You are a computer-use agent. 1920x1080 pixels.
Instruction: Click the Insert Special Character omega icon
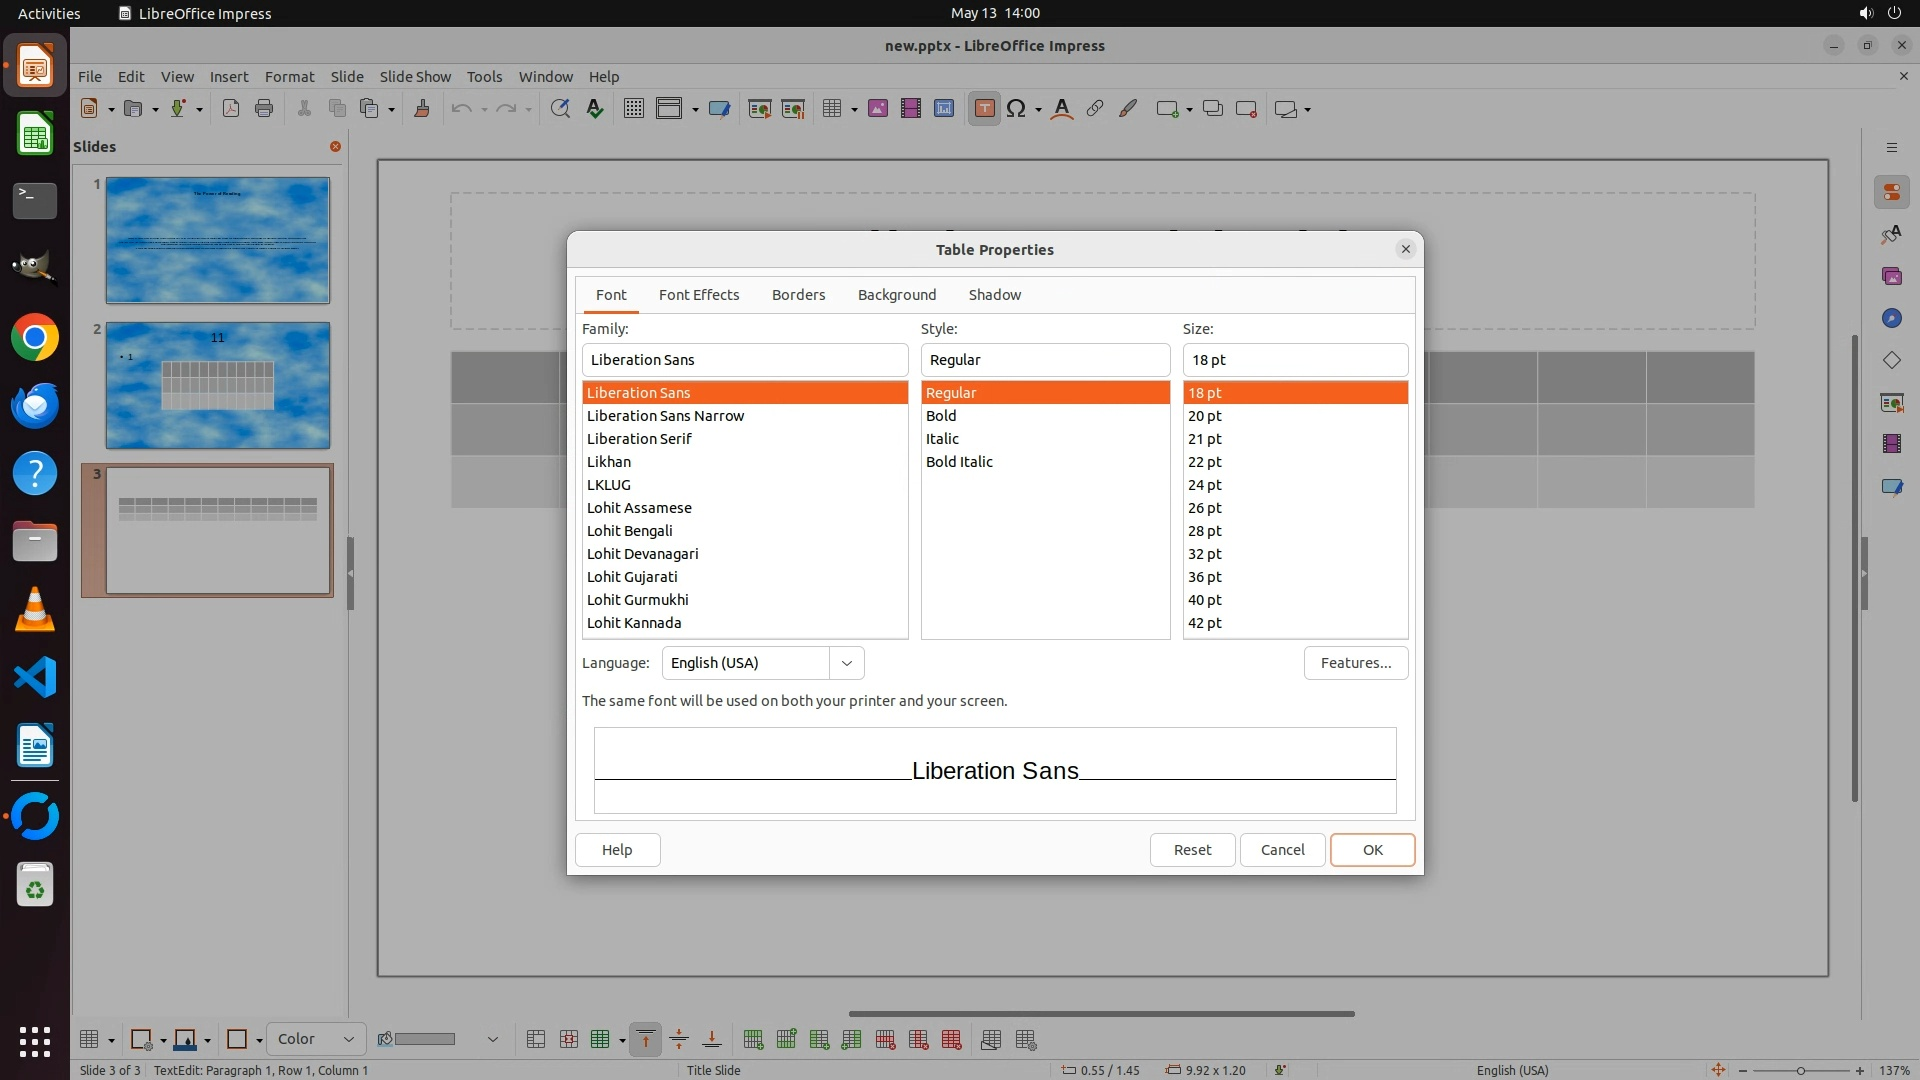[x=1016, y=109]
